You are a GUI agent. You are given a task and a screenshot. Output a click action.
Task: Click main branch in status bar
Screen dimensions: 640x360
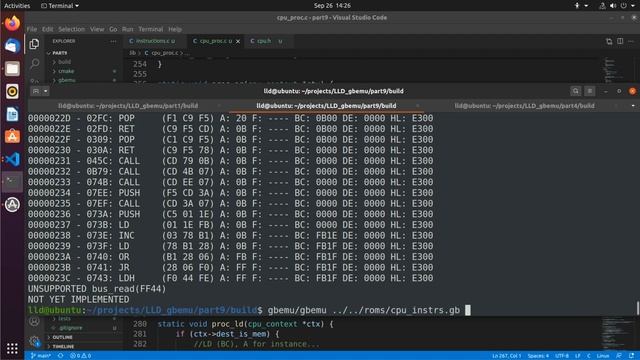pyautogui.click(x=41, y=356)
